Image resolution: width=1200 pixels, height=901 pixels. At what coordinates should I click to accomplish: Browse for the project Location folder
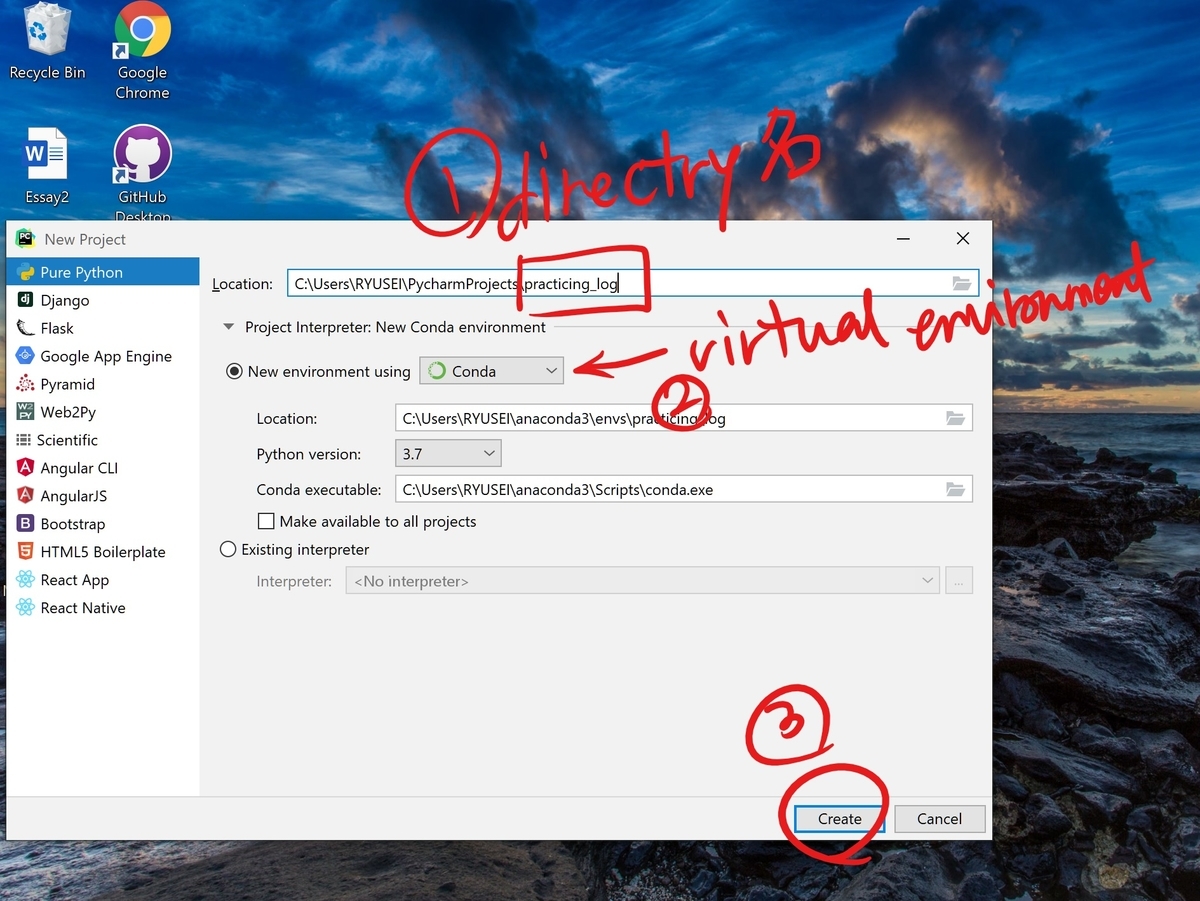coord(961,284)
